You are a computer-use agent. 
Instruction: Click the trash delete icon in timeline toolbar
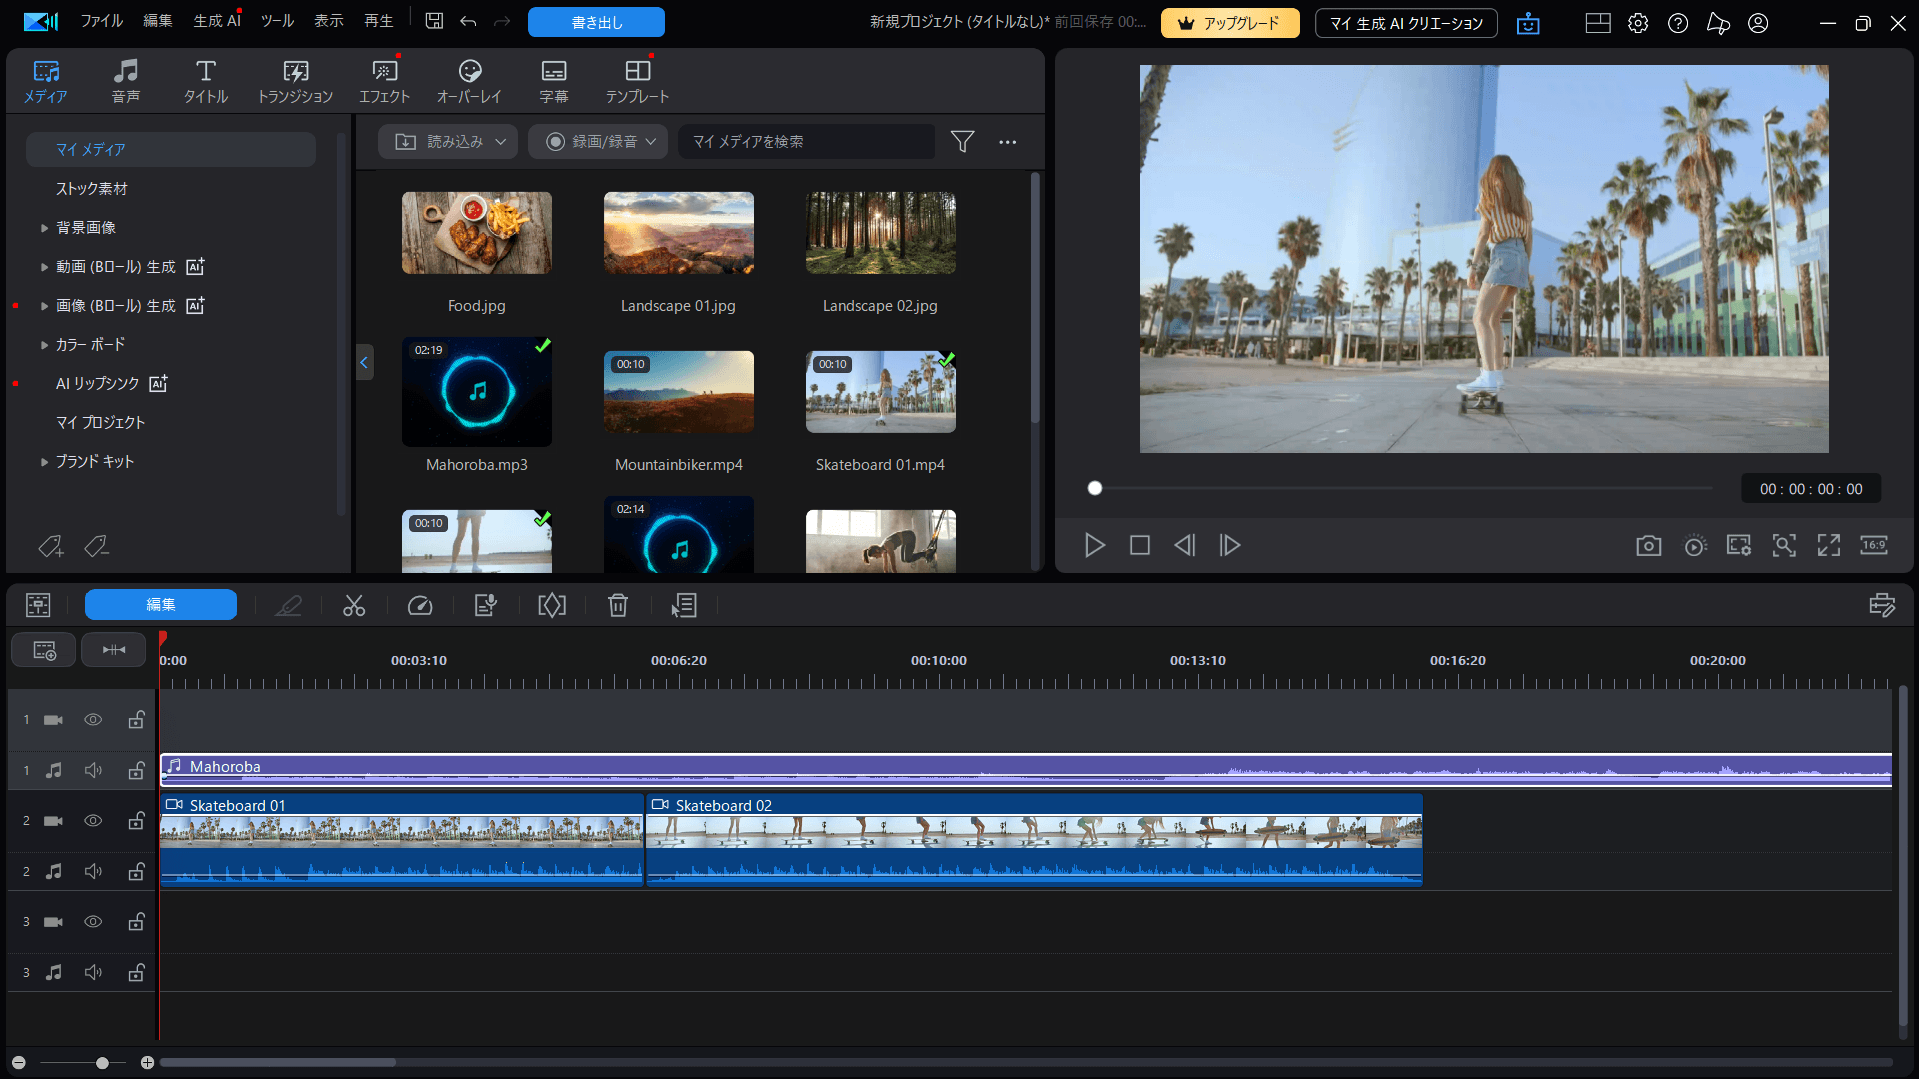618,605
